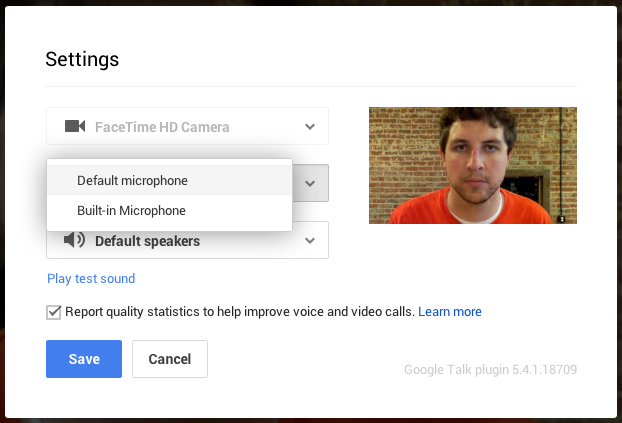Click the FaceTime HD Camera label text

162,127
